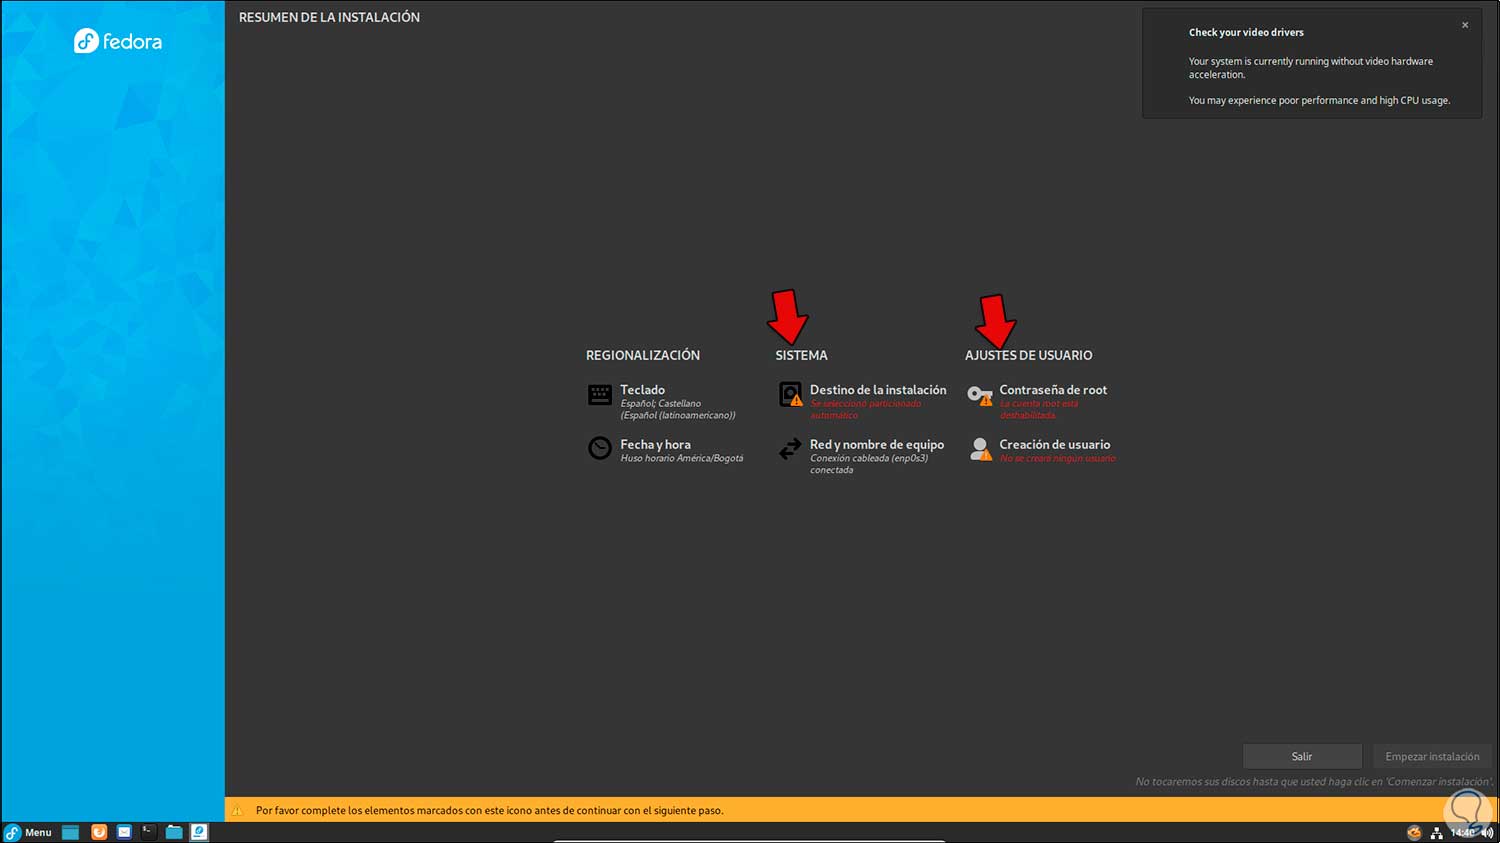1500x843 pixels.
Task: Click the 'RESUMEN DE LA INSTALACIÓN' title
Action: pos(329,17)
